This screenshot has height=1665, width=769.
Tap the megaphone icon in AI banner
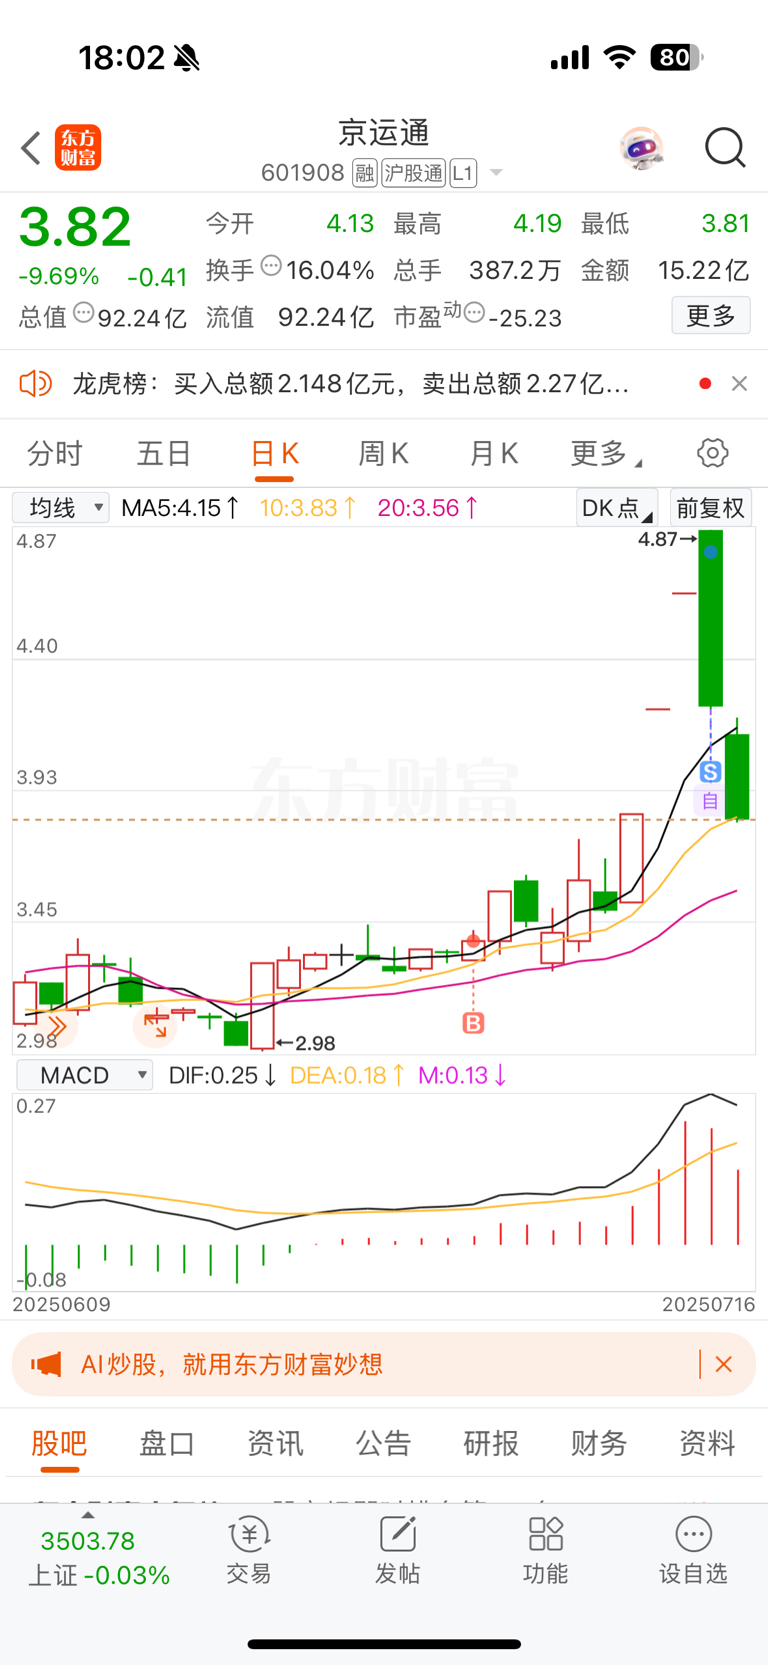click(x=46, y=1364)
